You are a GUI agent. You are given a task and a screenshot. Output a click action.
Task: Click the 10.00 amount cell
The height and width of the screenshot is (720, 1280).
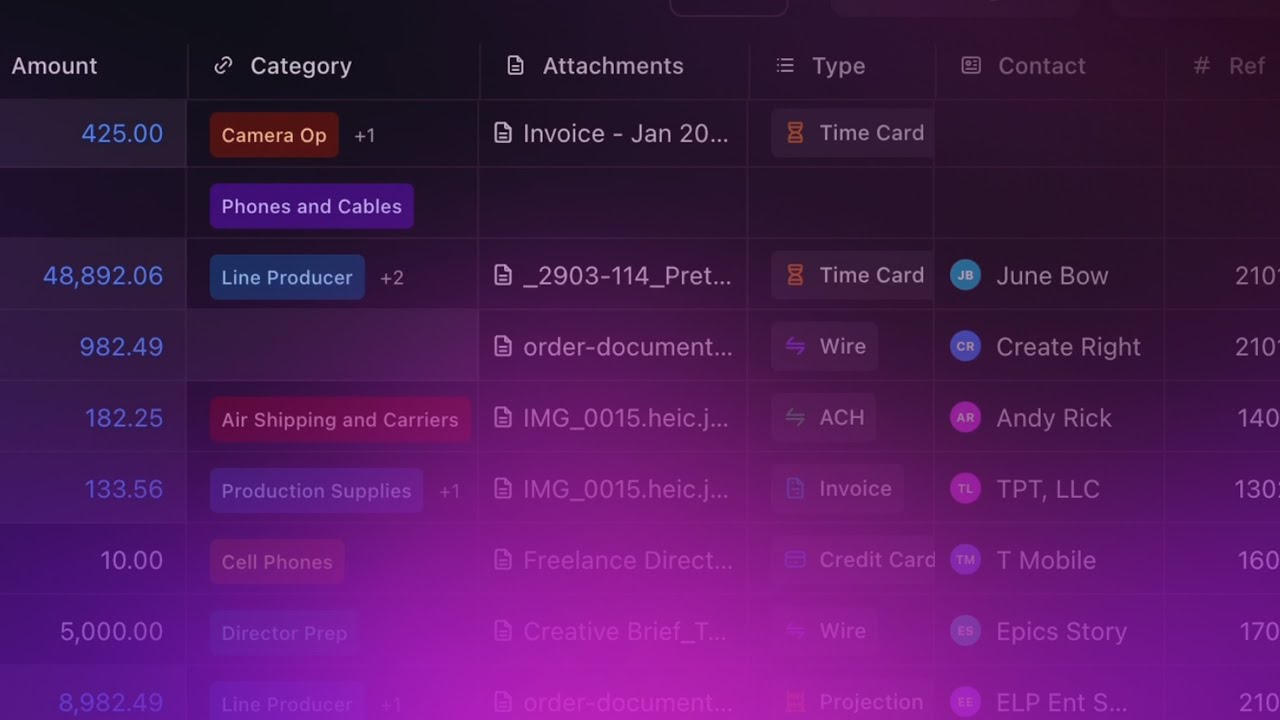(132, 560)
